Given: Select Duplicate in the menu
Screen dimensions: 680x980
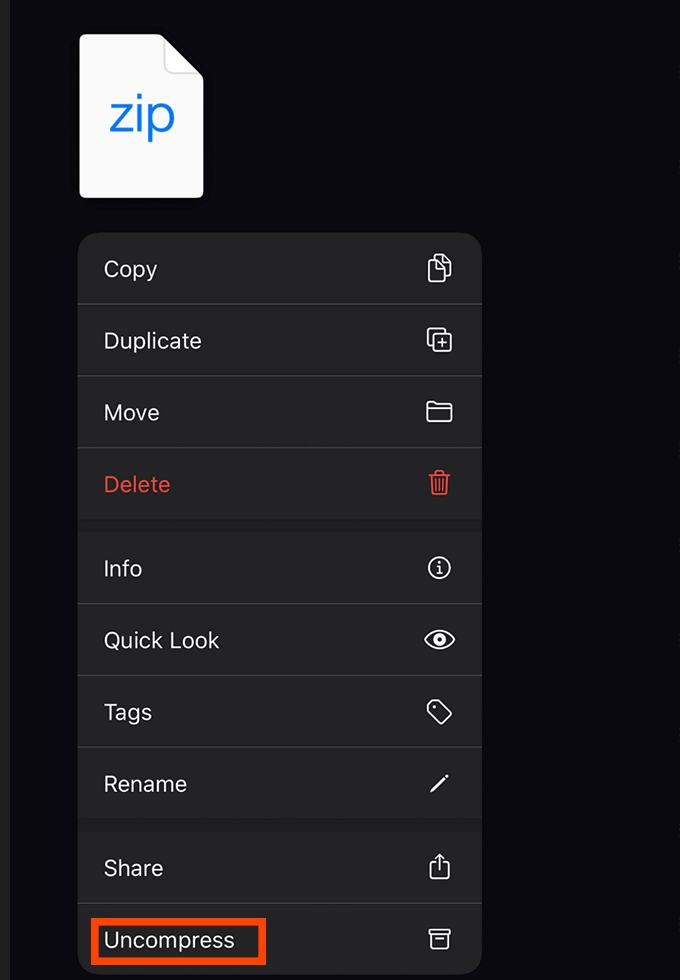Looking at the screenshot, I should pos(153,341).
